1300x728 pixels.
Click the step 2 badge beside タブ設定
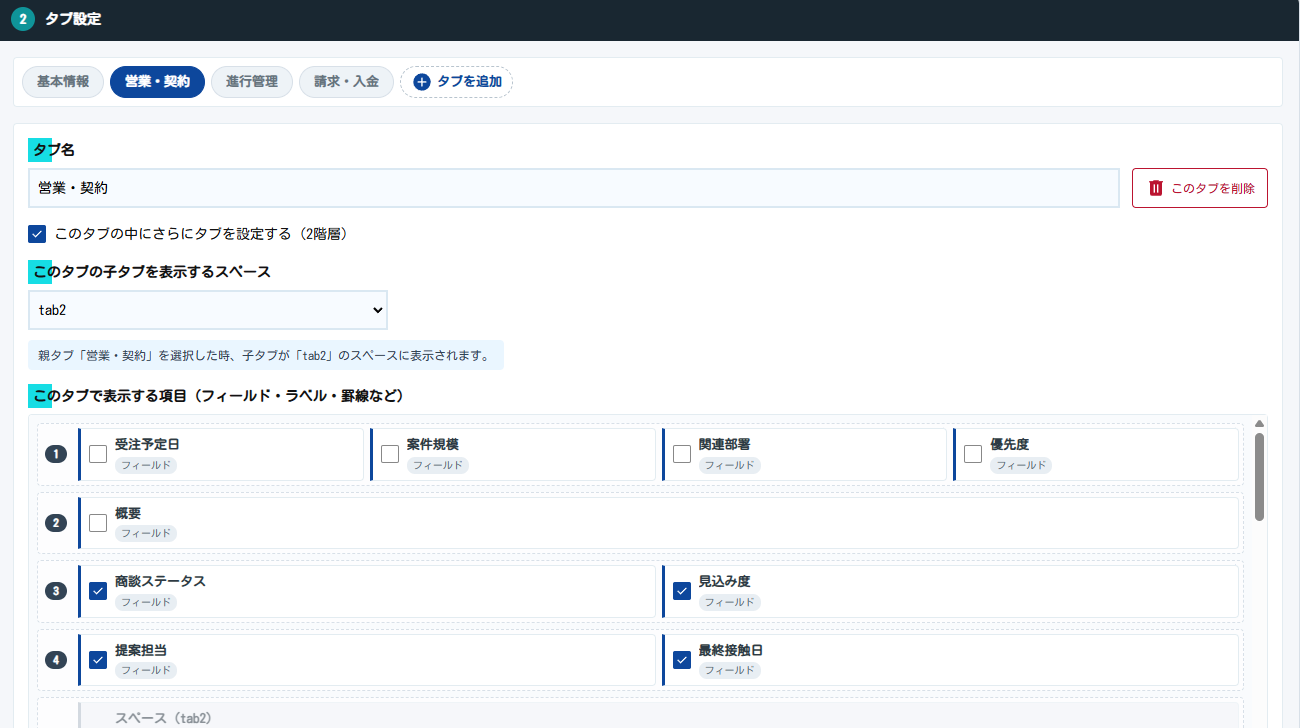point(22,19)
